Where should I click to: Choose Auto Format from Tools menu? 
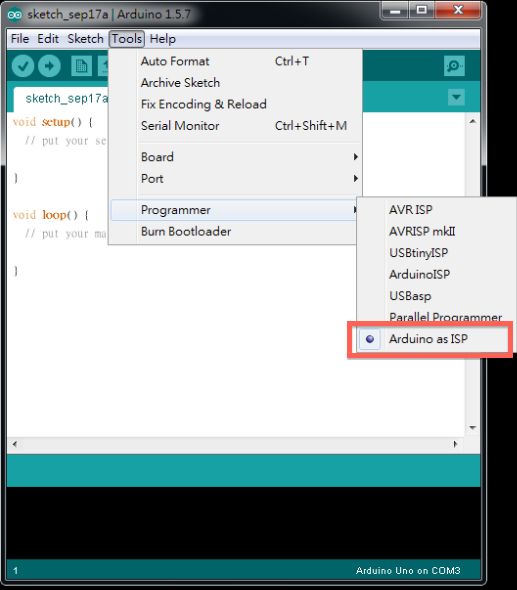235,61
